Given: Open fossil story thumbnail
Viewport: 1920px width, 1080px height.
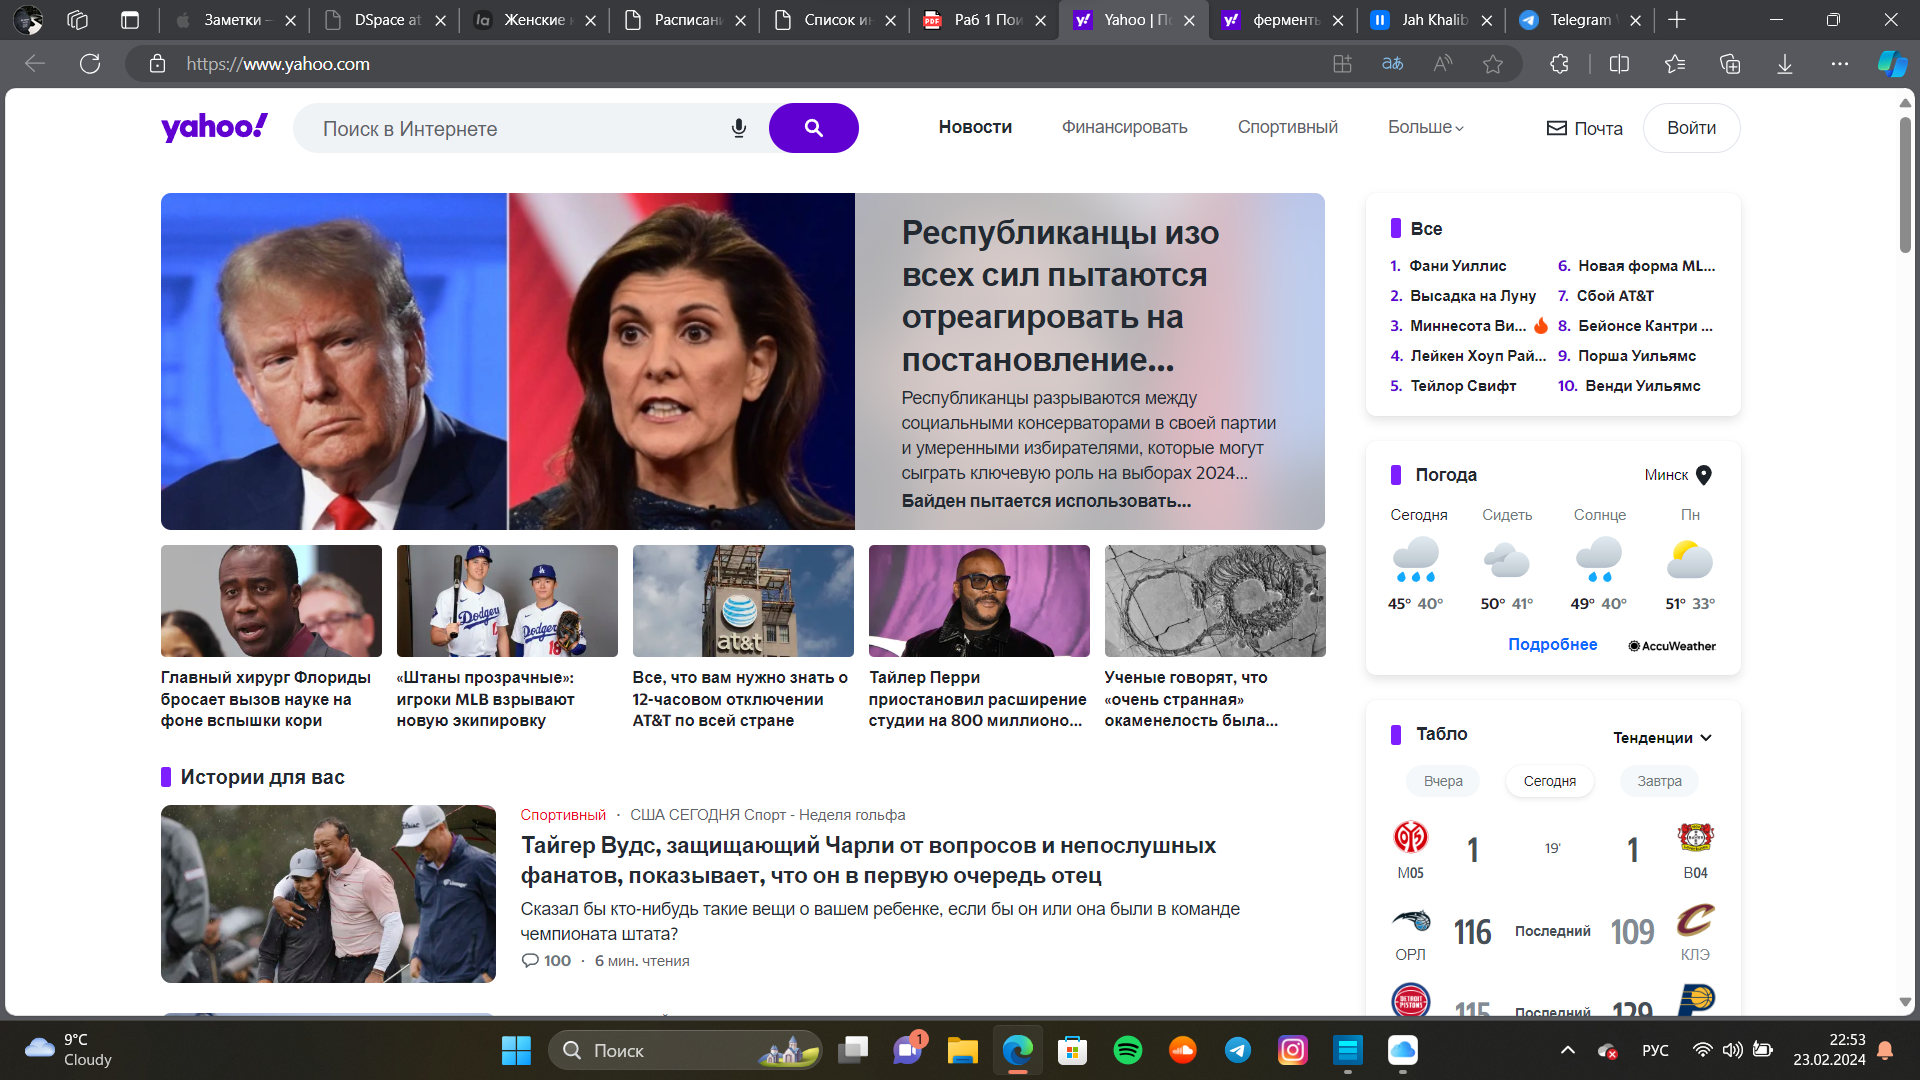Looking at the screenshot, I should (x=1215, y=601).
